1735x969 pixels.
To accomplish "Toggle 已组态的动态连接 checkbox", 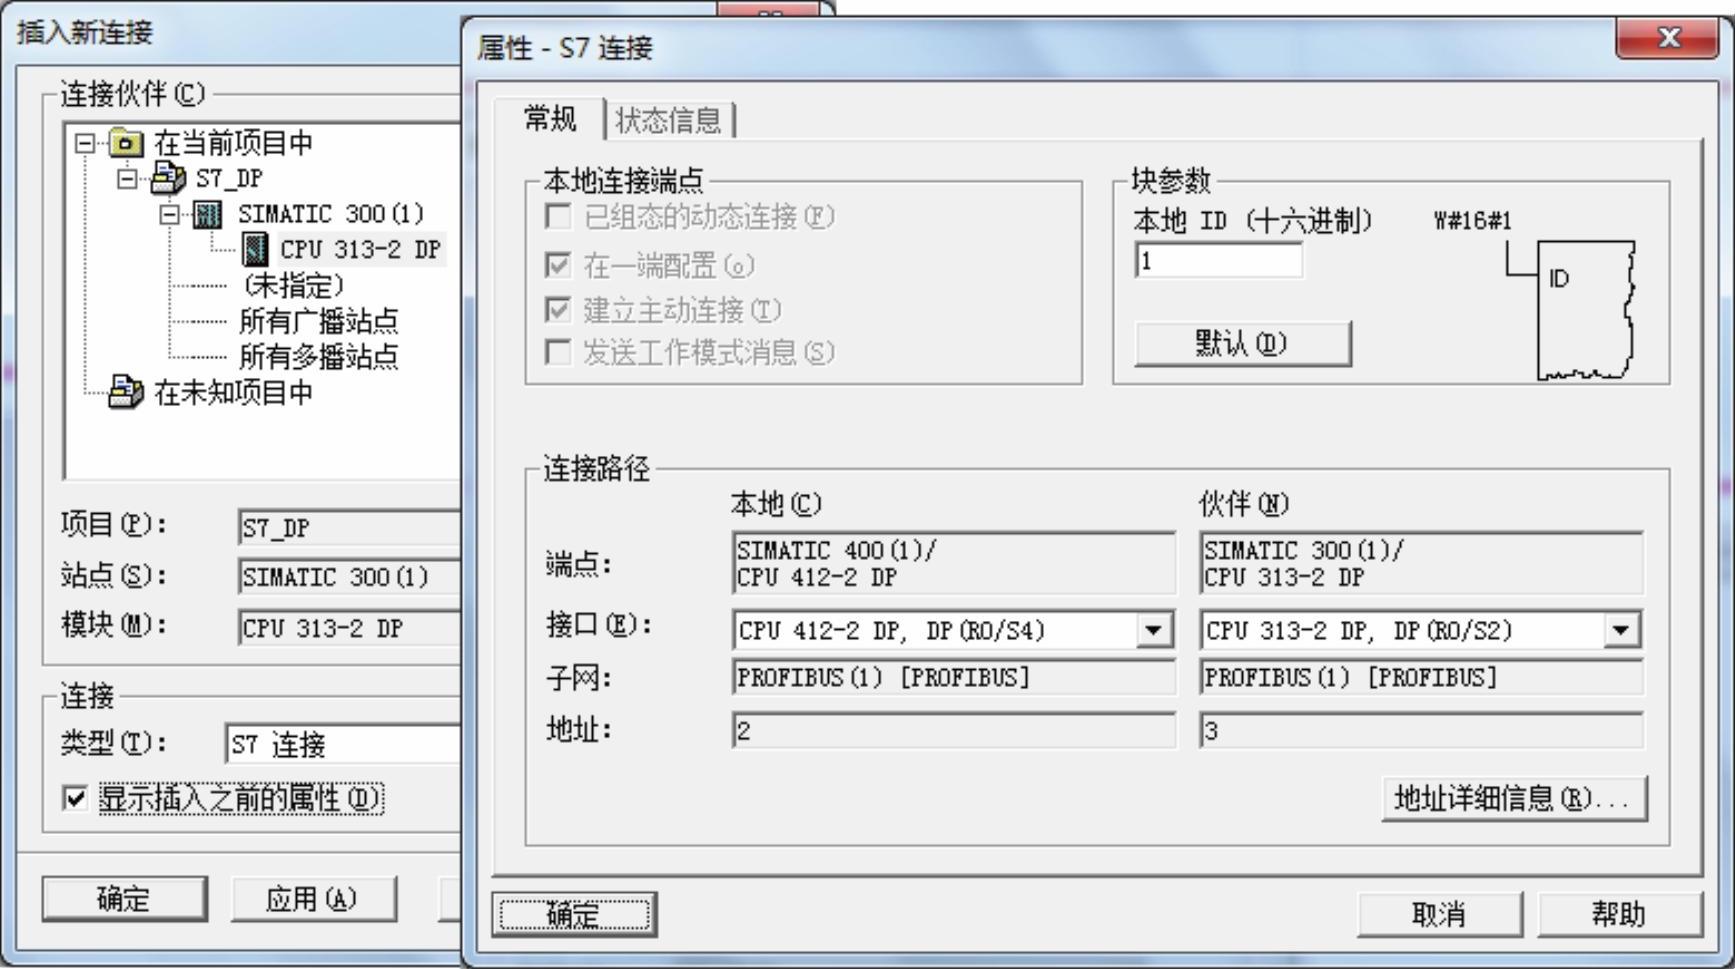I will [x=557, y=216].
